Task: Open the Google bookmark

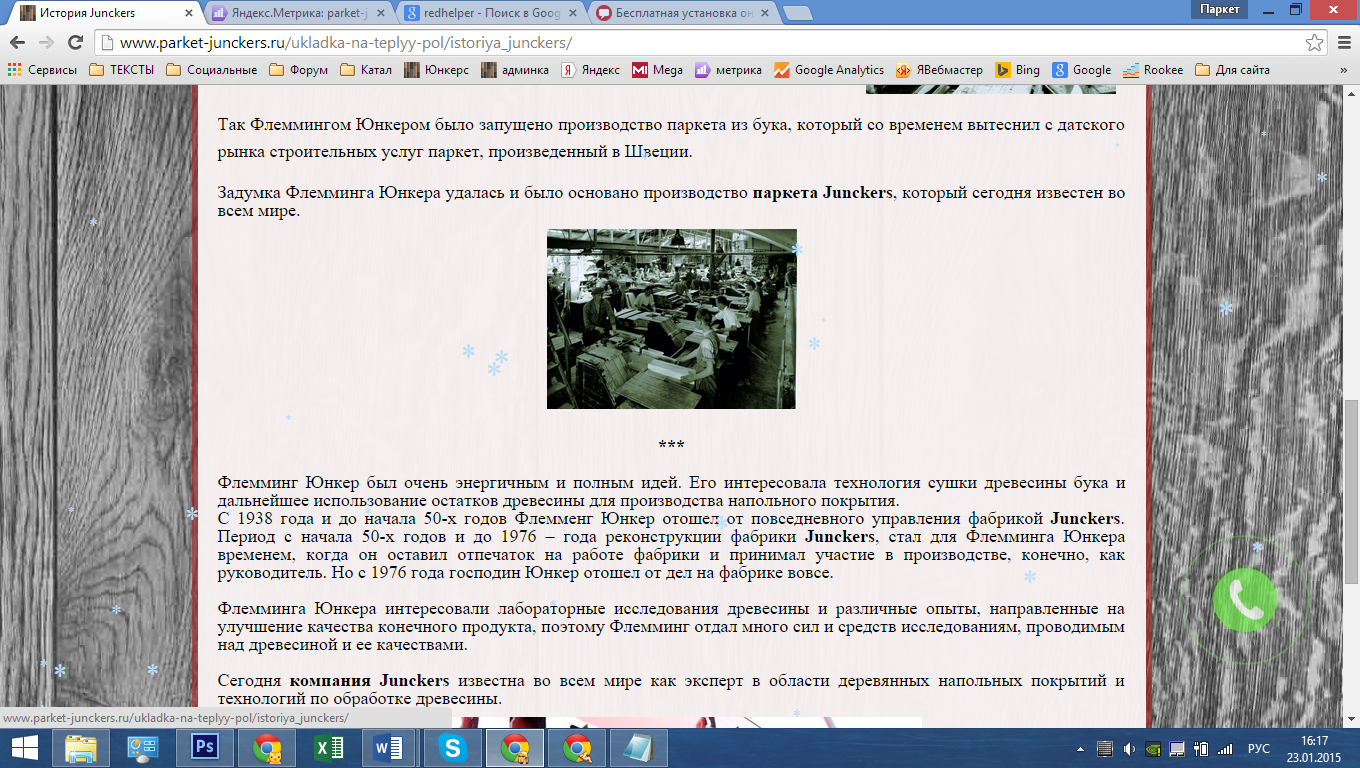Action: (1082, 70)
